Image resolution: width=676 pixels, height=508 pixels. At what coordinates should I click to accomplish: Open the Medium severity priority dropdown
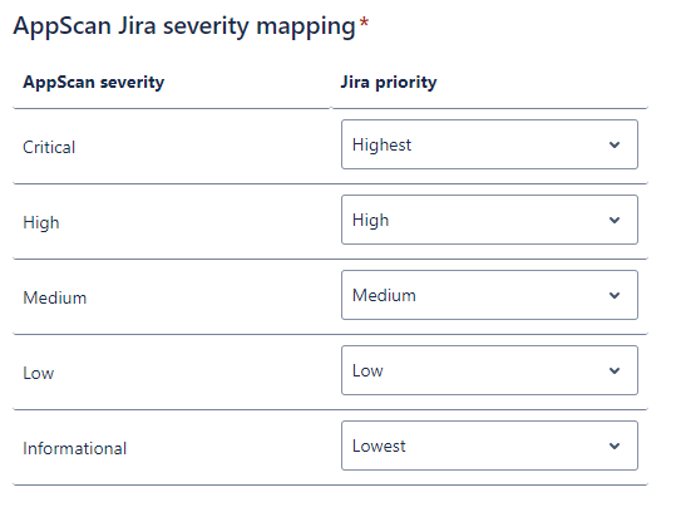tap(489, 295)
